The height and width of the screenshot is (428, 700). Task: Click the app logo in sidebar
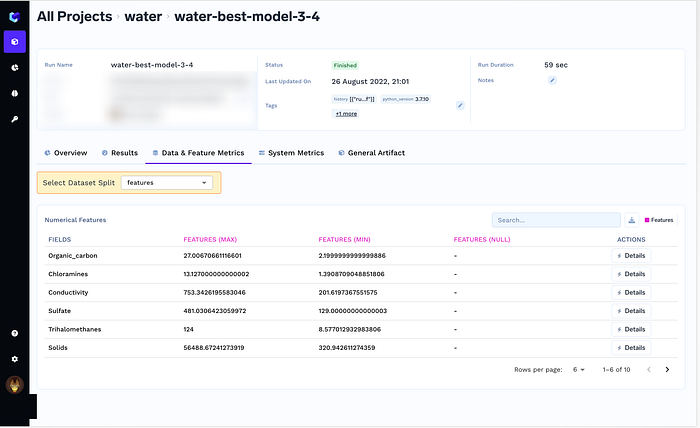(x=15, y=17)
